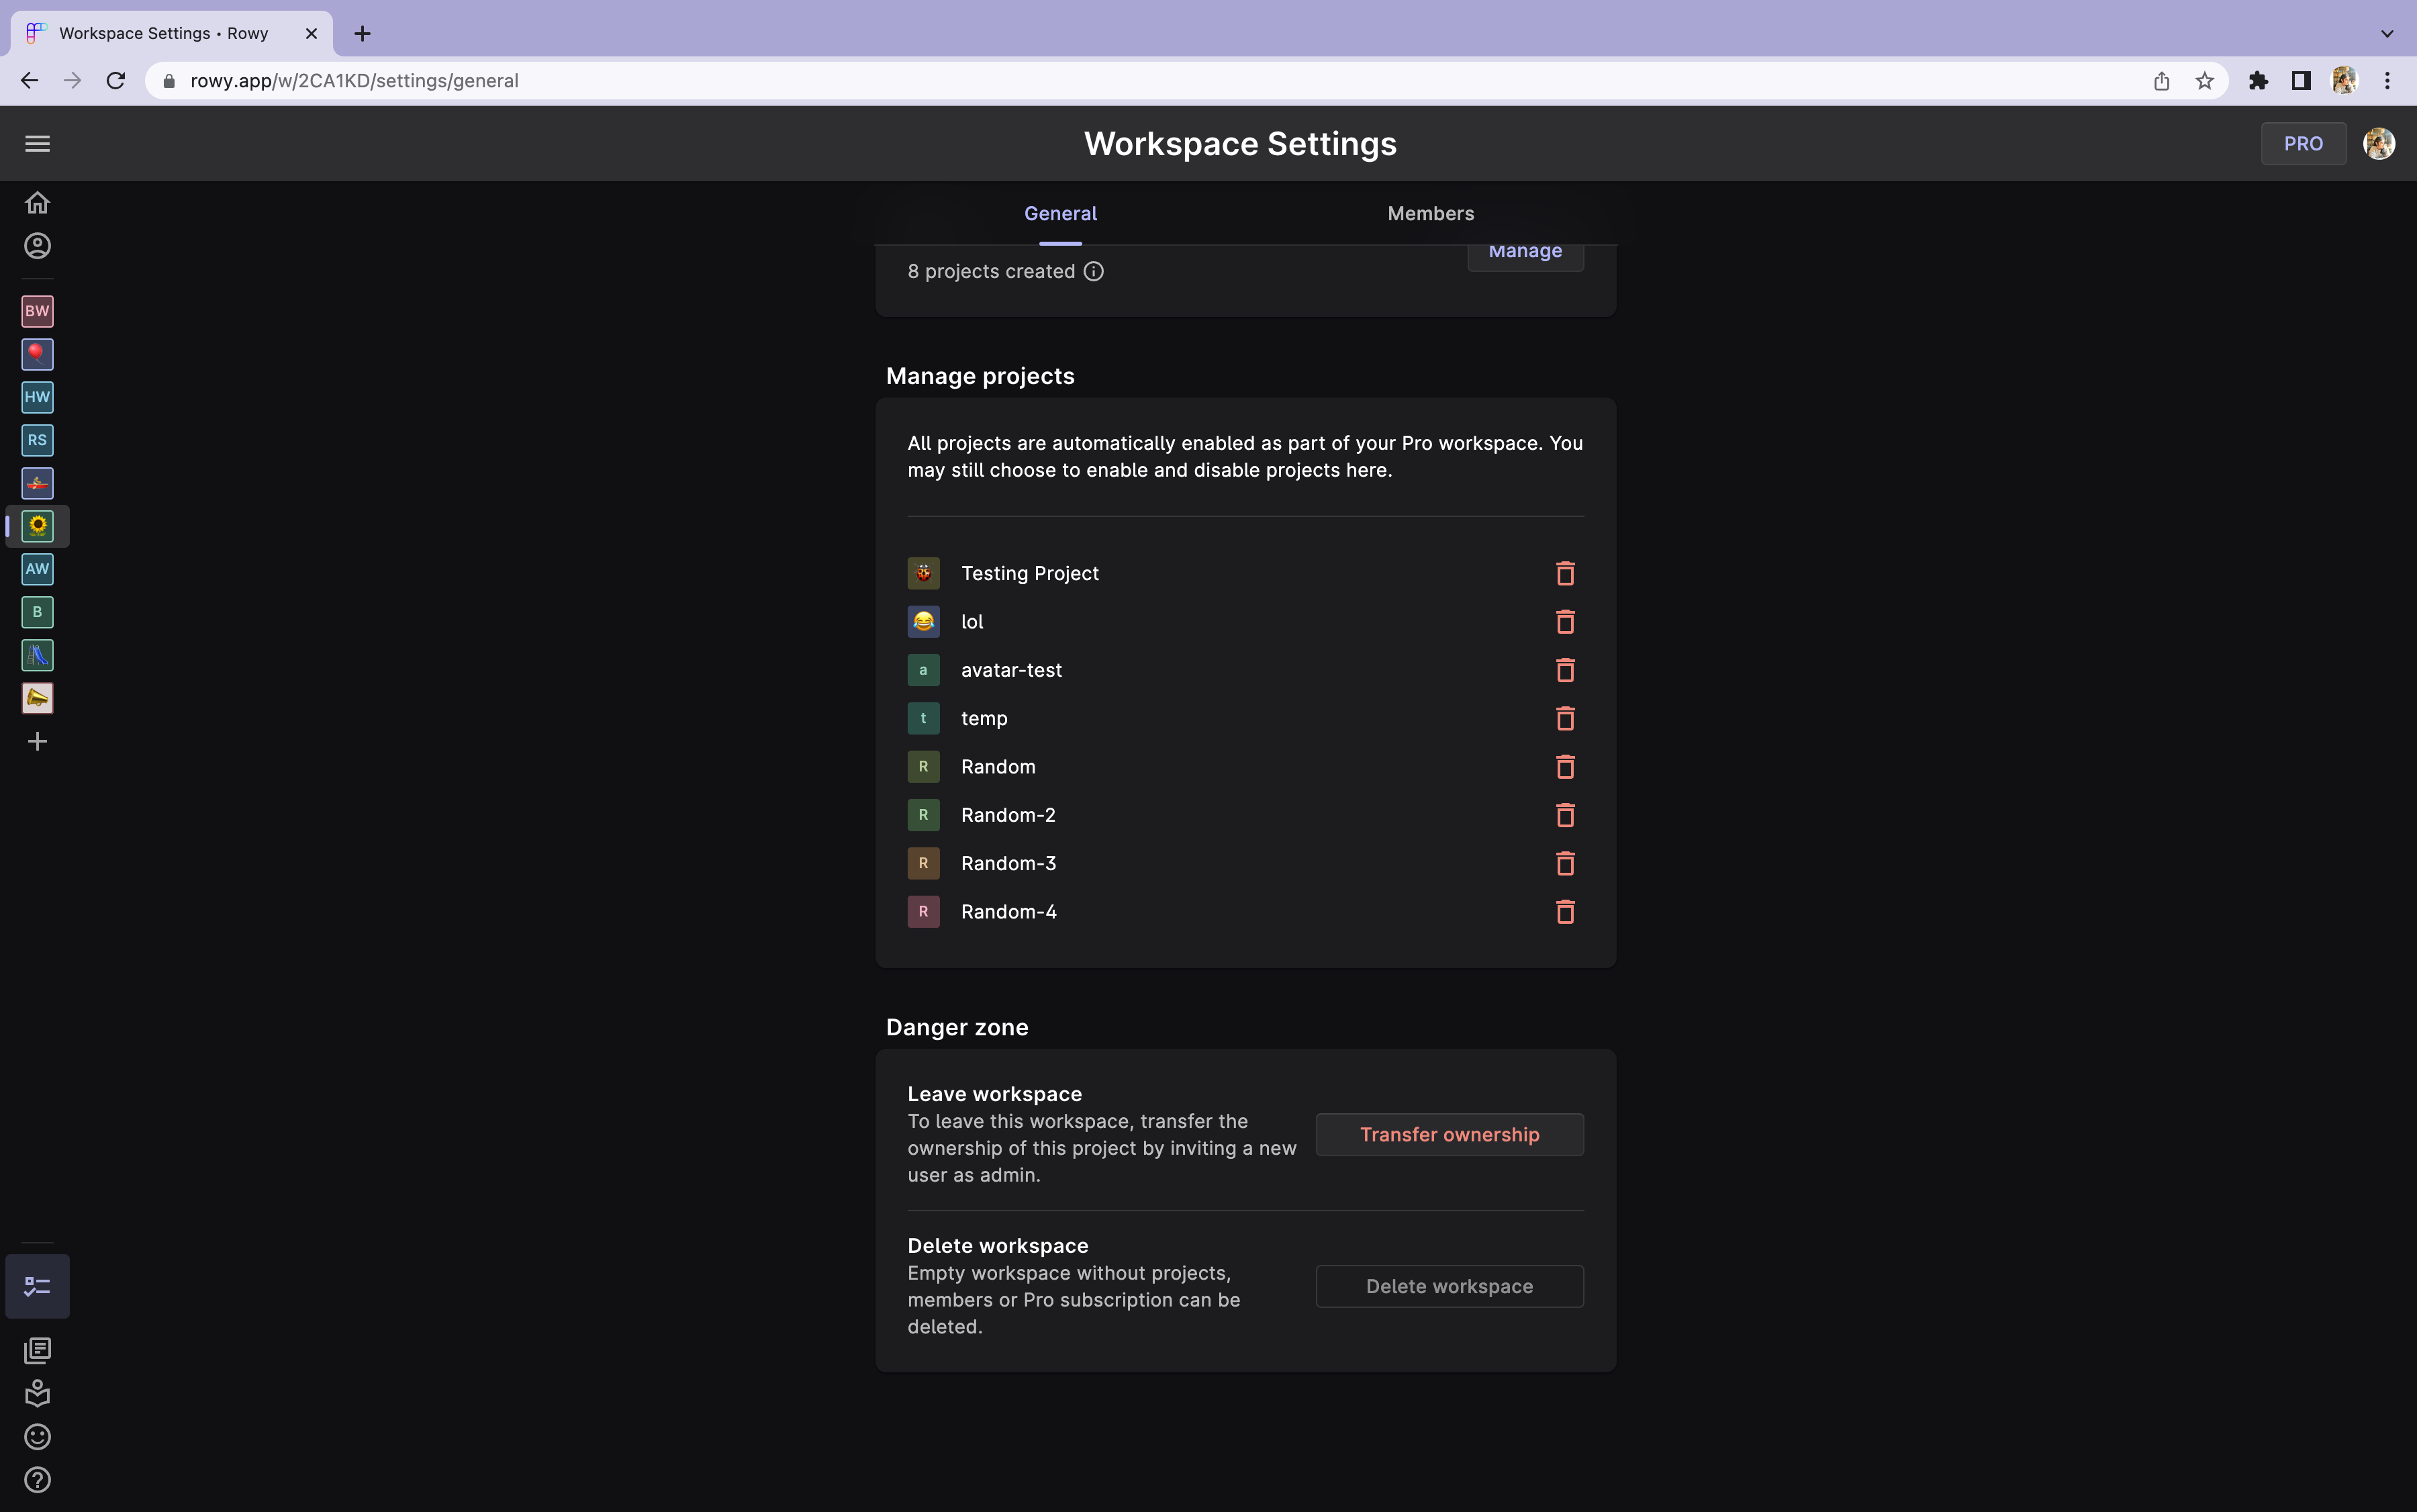Click the delete icon for lol project

[1562, 622]
